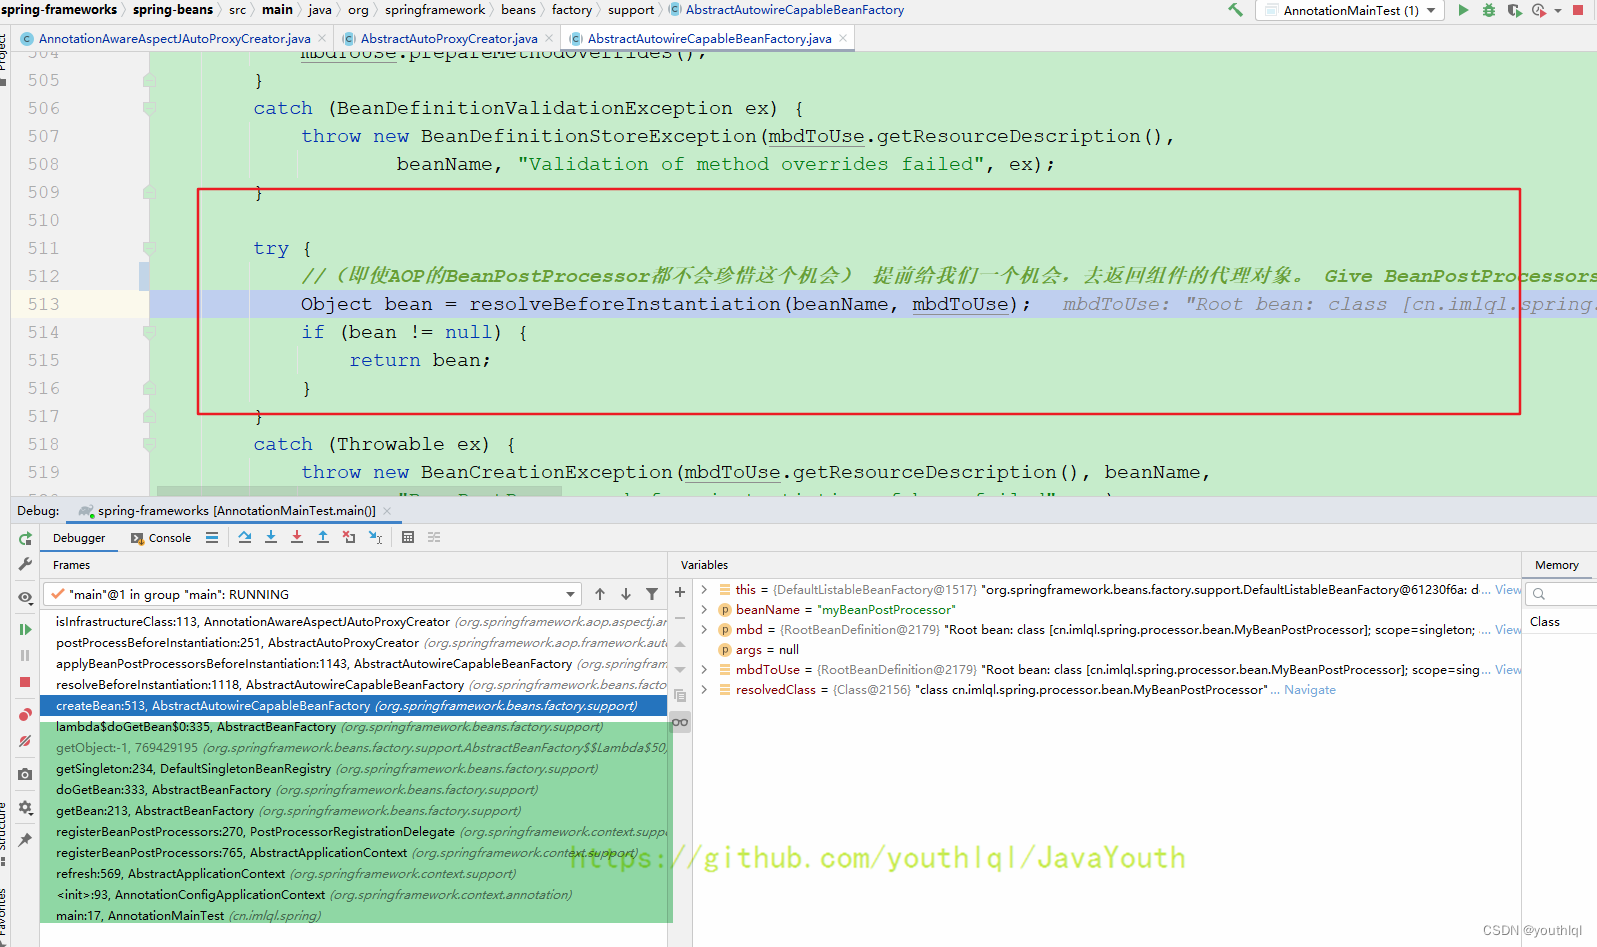1597x947 pixels.
Task: Expand the mbd variable node
Action: 704,630
